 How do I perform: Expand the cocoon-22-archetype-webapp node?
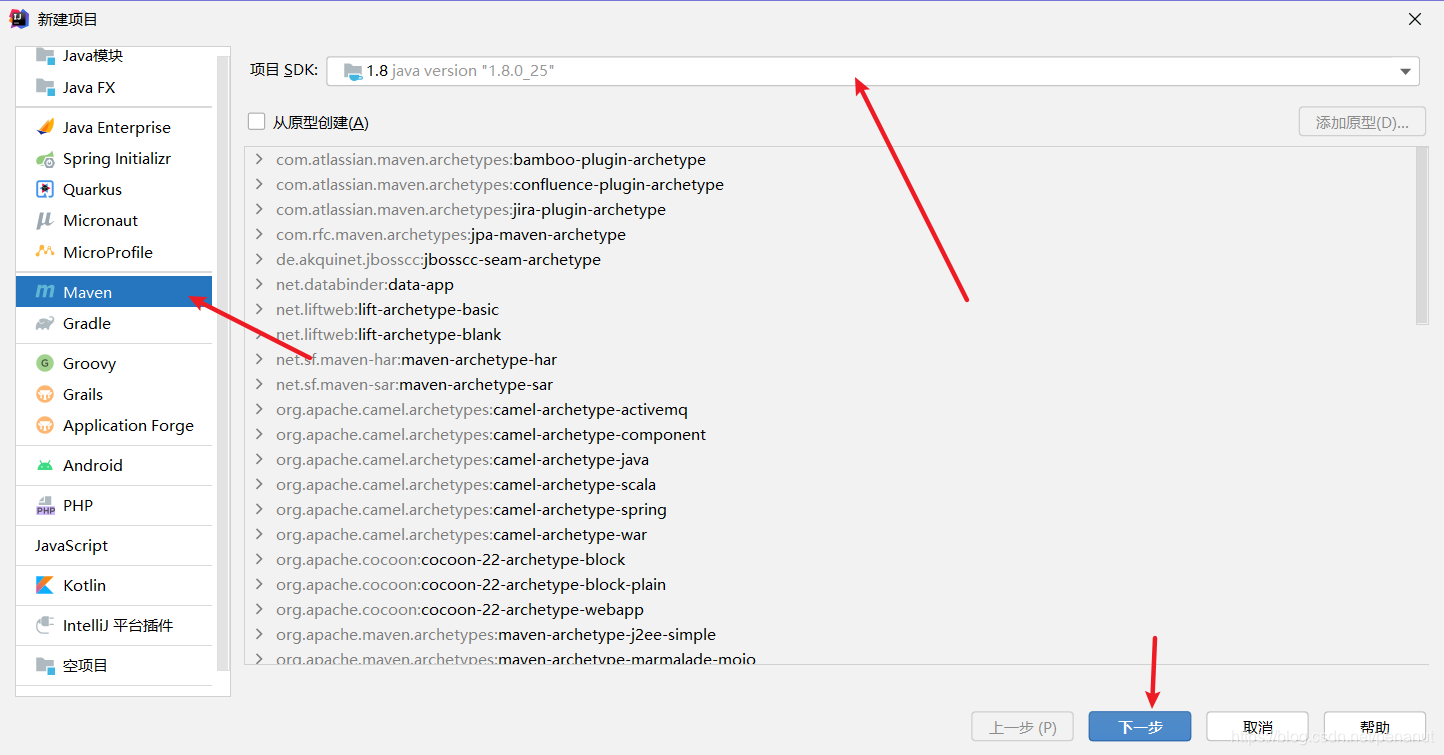259,609
